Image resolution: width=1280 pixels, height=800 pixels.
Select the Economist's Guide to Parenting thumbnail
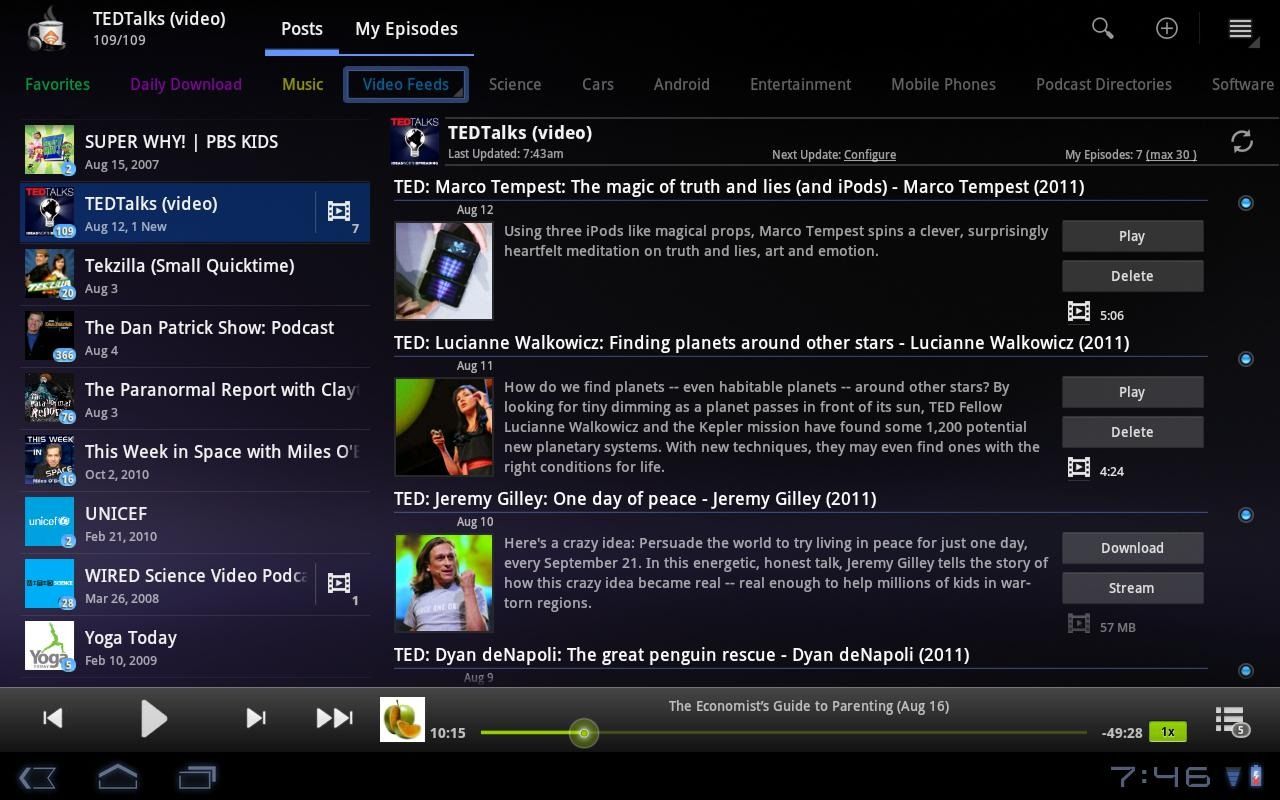point(402,718)
